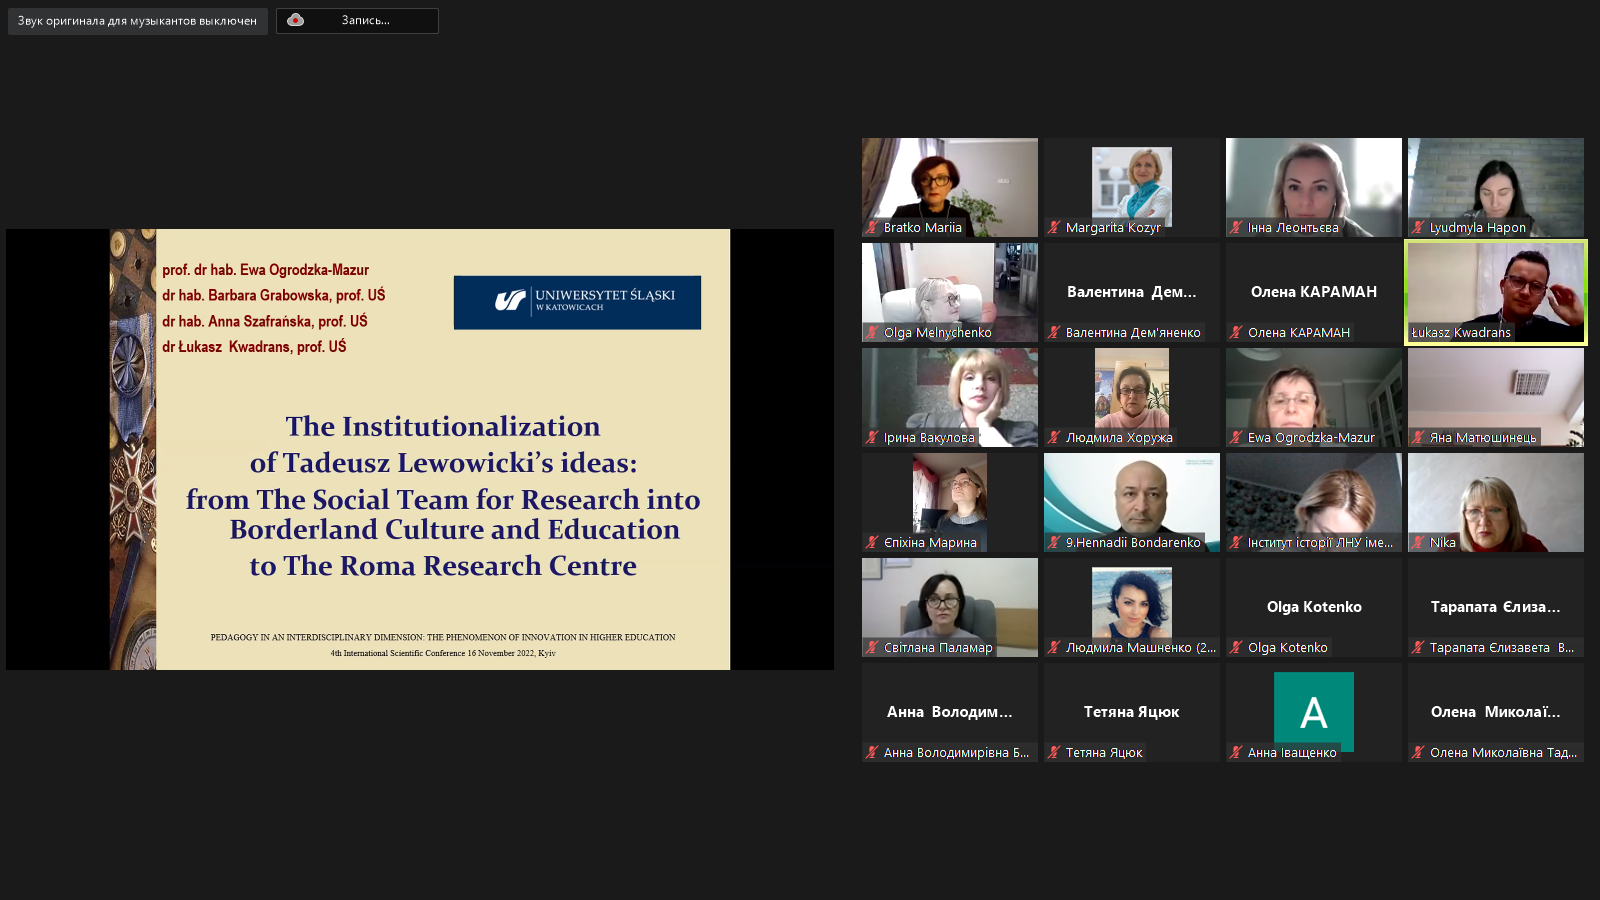Click muted mic icon beside Nika

pyautogui.click(x=1418, y=543)
